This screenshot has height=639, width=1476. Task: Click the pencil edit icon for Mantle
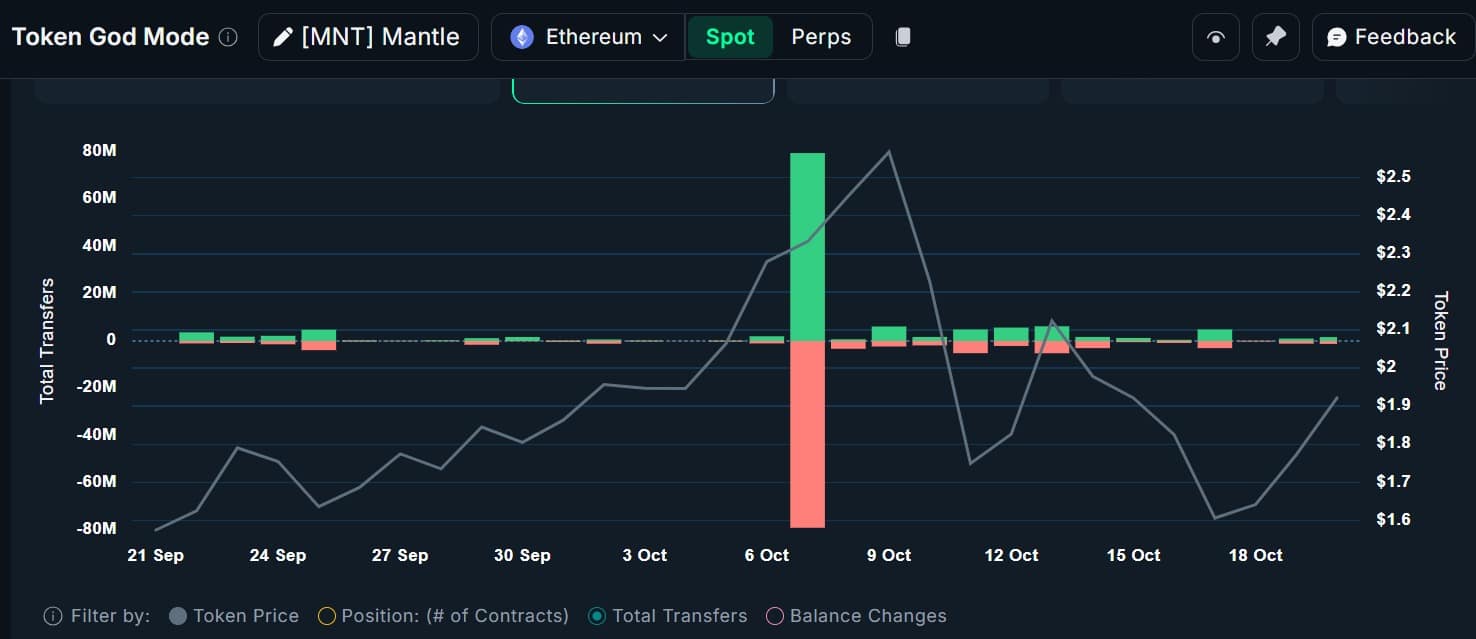click(x=283, y=37)
